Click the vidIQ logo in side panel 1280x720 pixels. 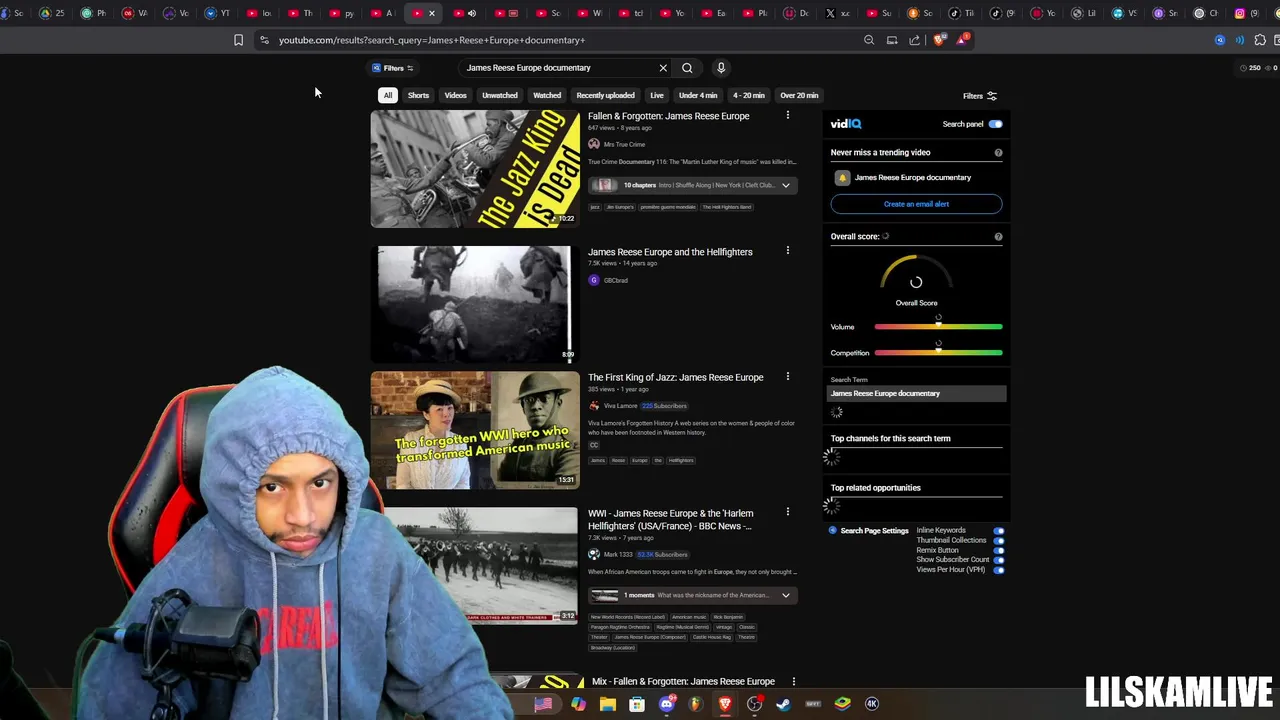(846, 124)
